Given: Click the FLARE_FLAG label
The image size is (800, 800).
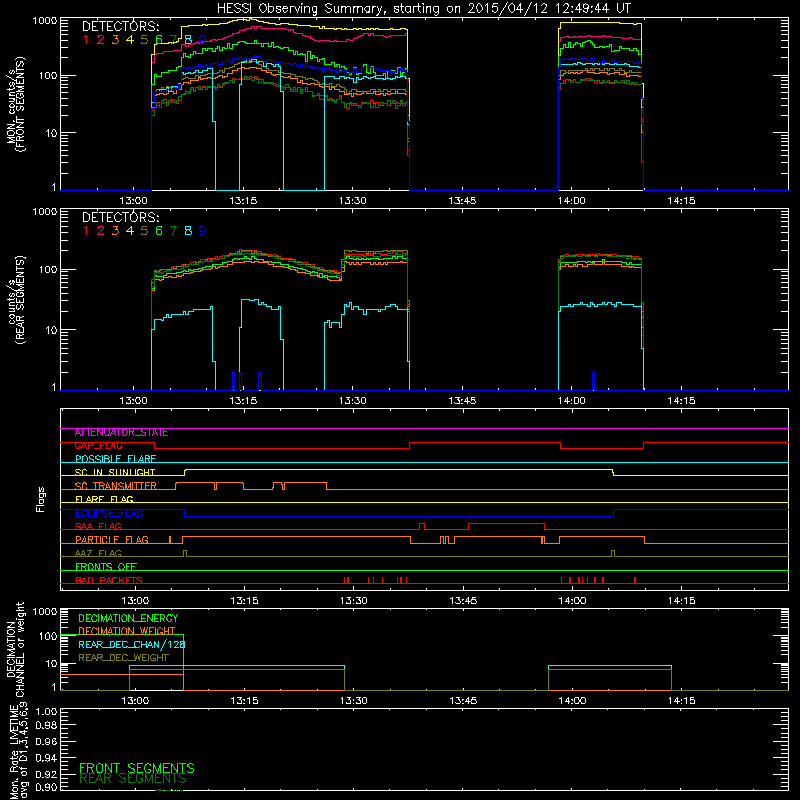Looking at the screenshot, I should point(104,499).
